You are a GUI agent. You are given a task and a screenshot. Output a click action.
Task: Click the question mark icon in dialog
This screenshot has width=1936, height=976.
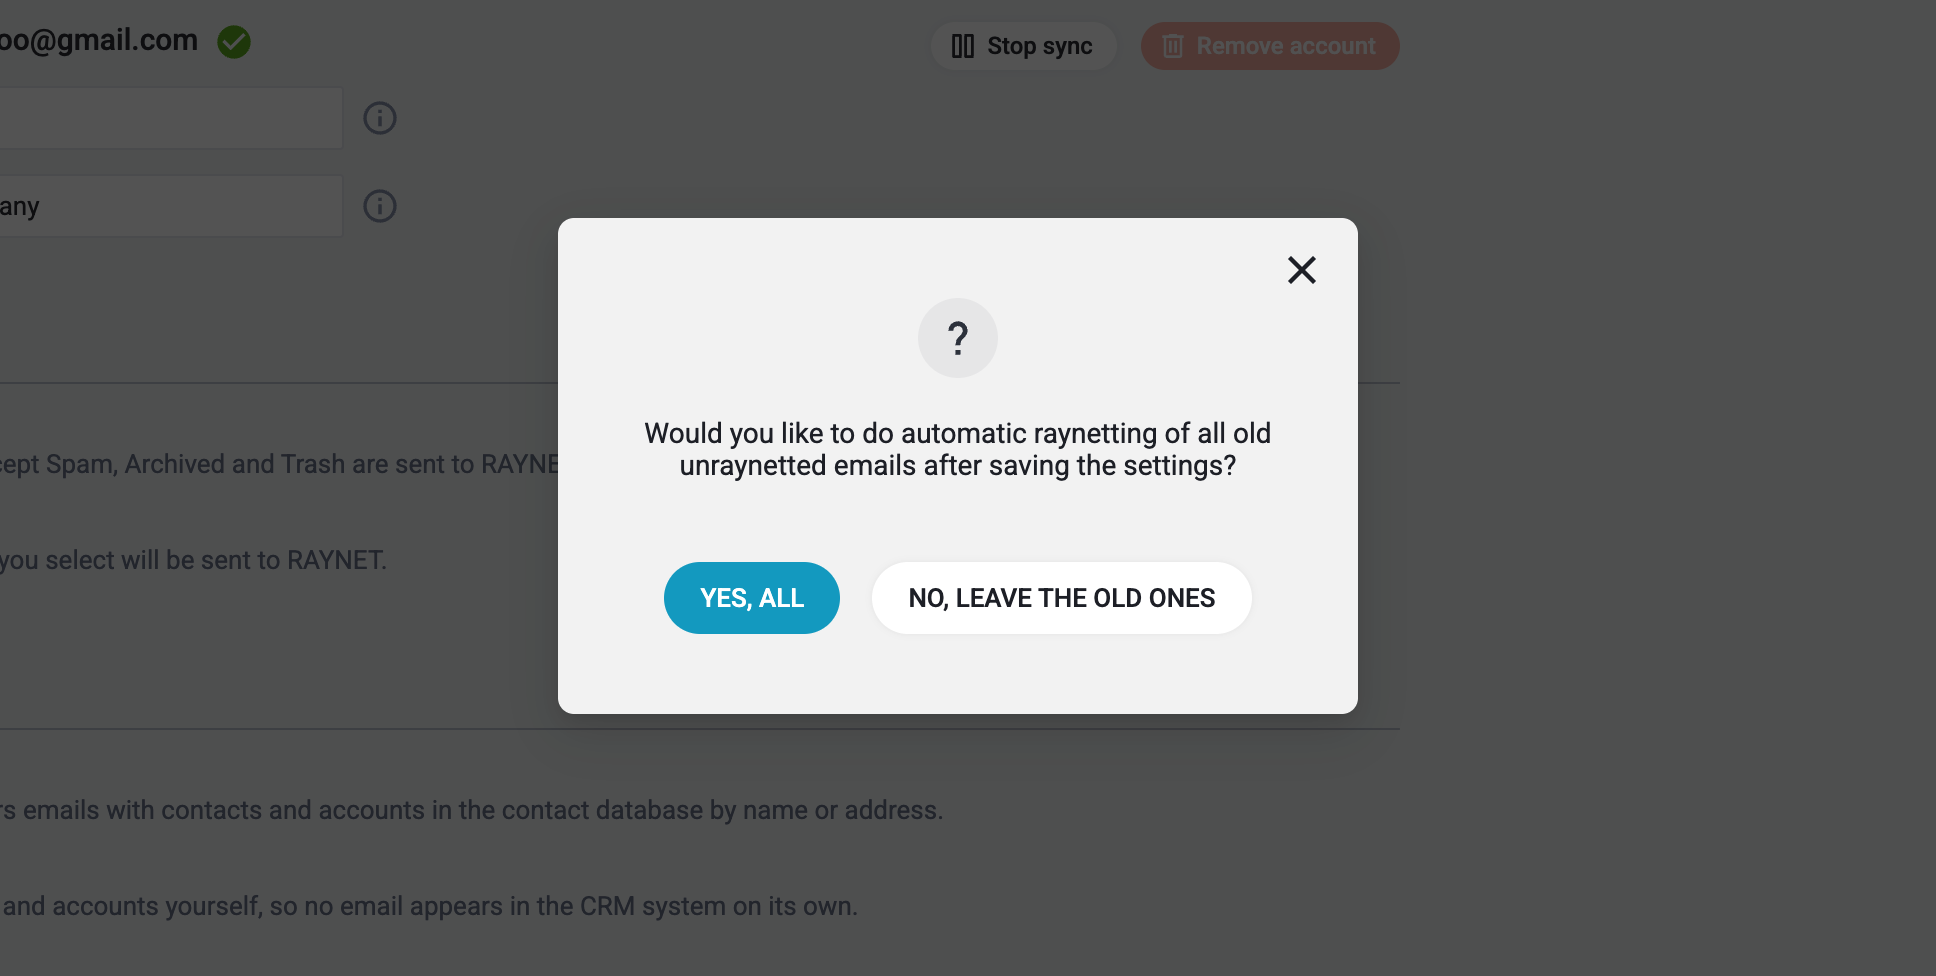point(958,338)
